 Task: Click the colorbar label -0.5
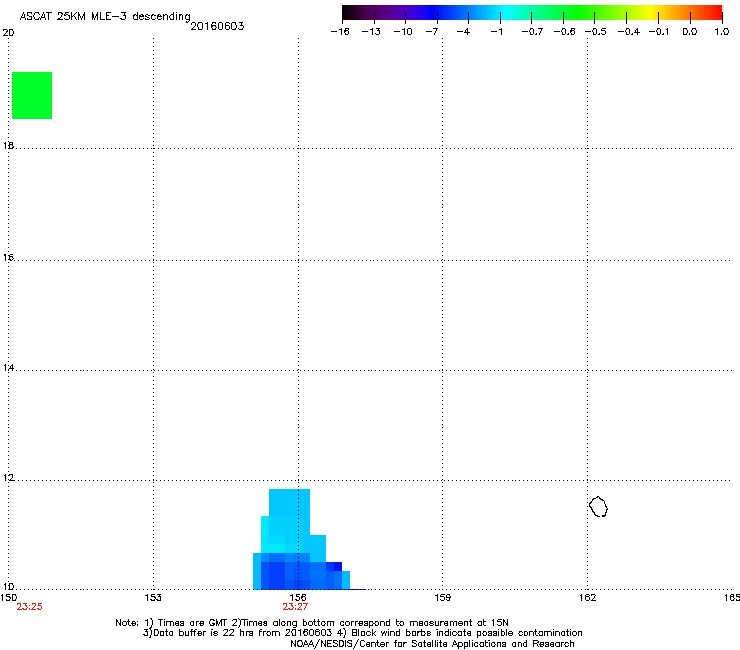pyautogui.click(x=596, y=32)
